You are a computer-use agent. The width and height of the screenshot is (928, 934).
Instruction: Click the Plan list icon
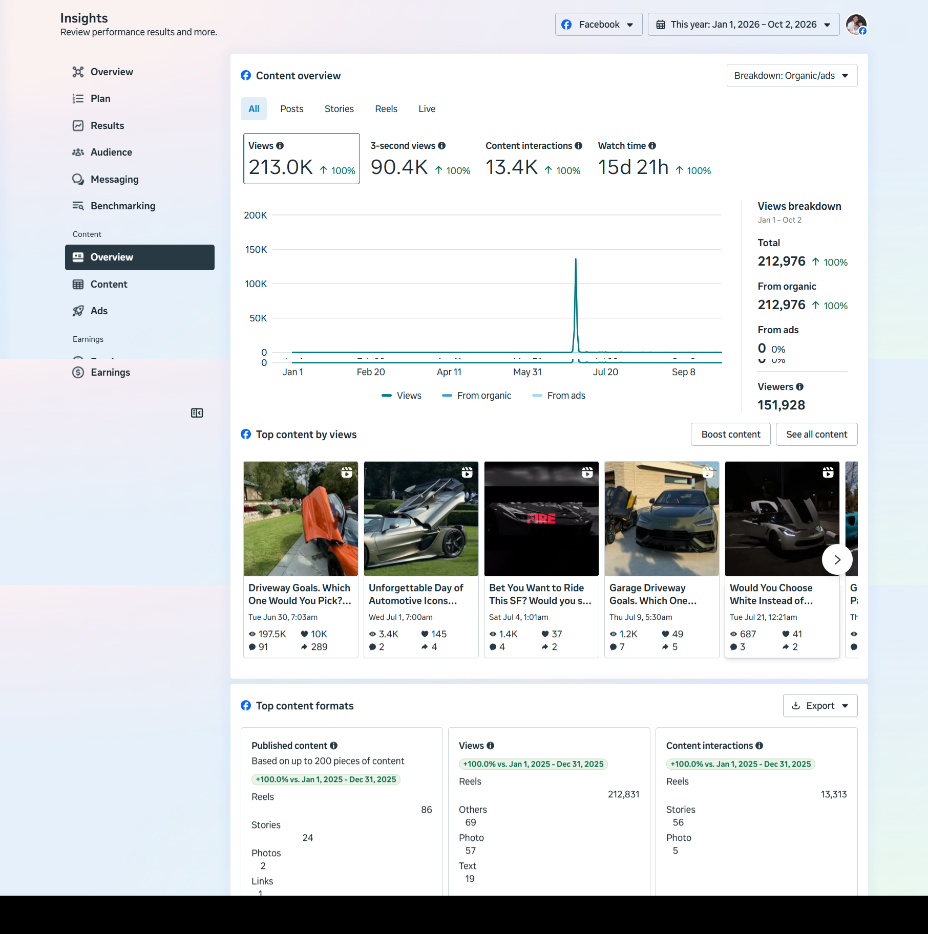point(78,99)
